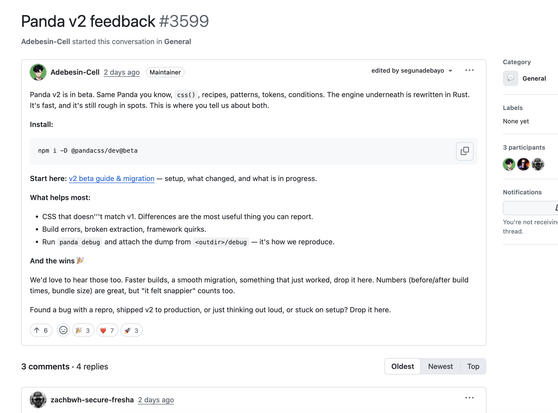Open the emoji reaction picker
This screenshot has height=413, width=558.
pos(63,330)
